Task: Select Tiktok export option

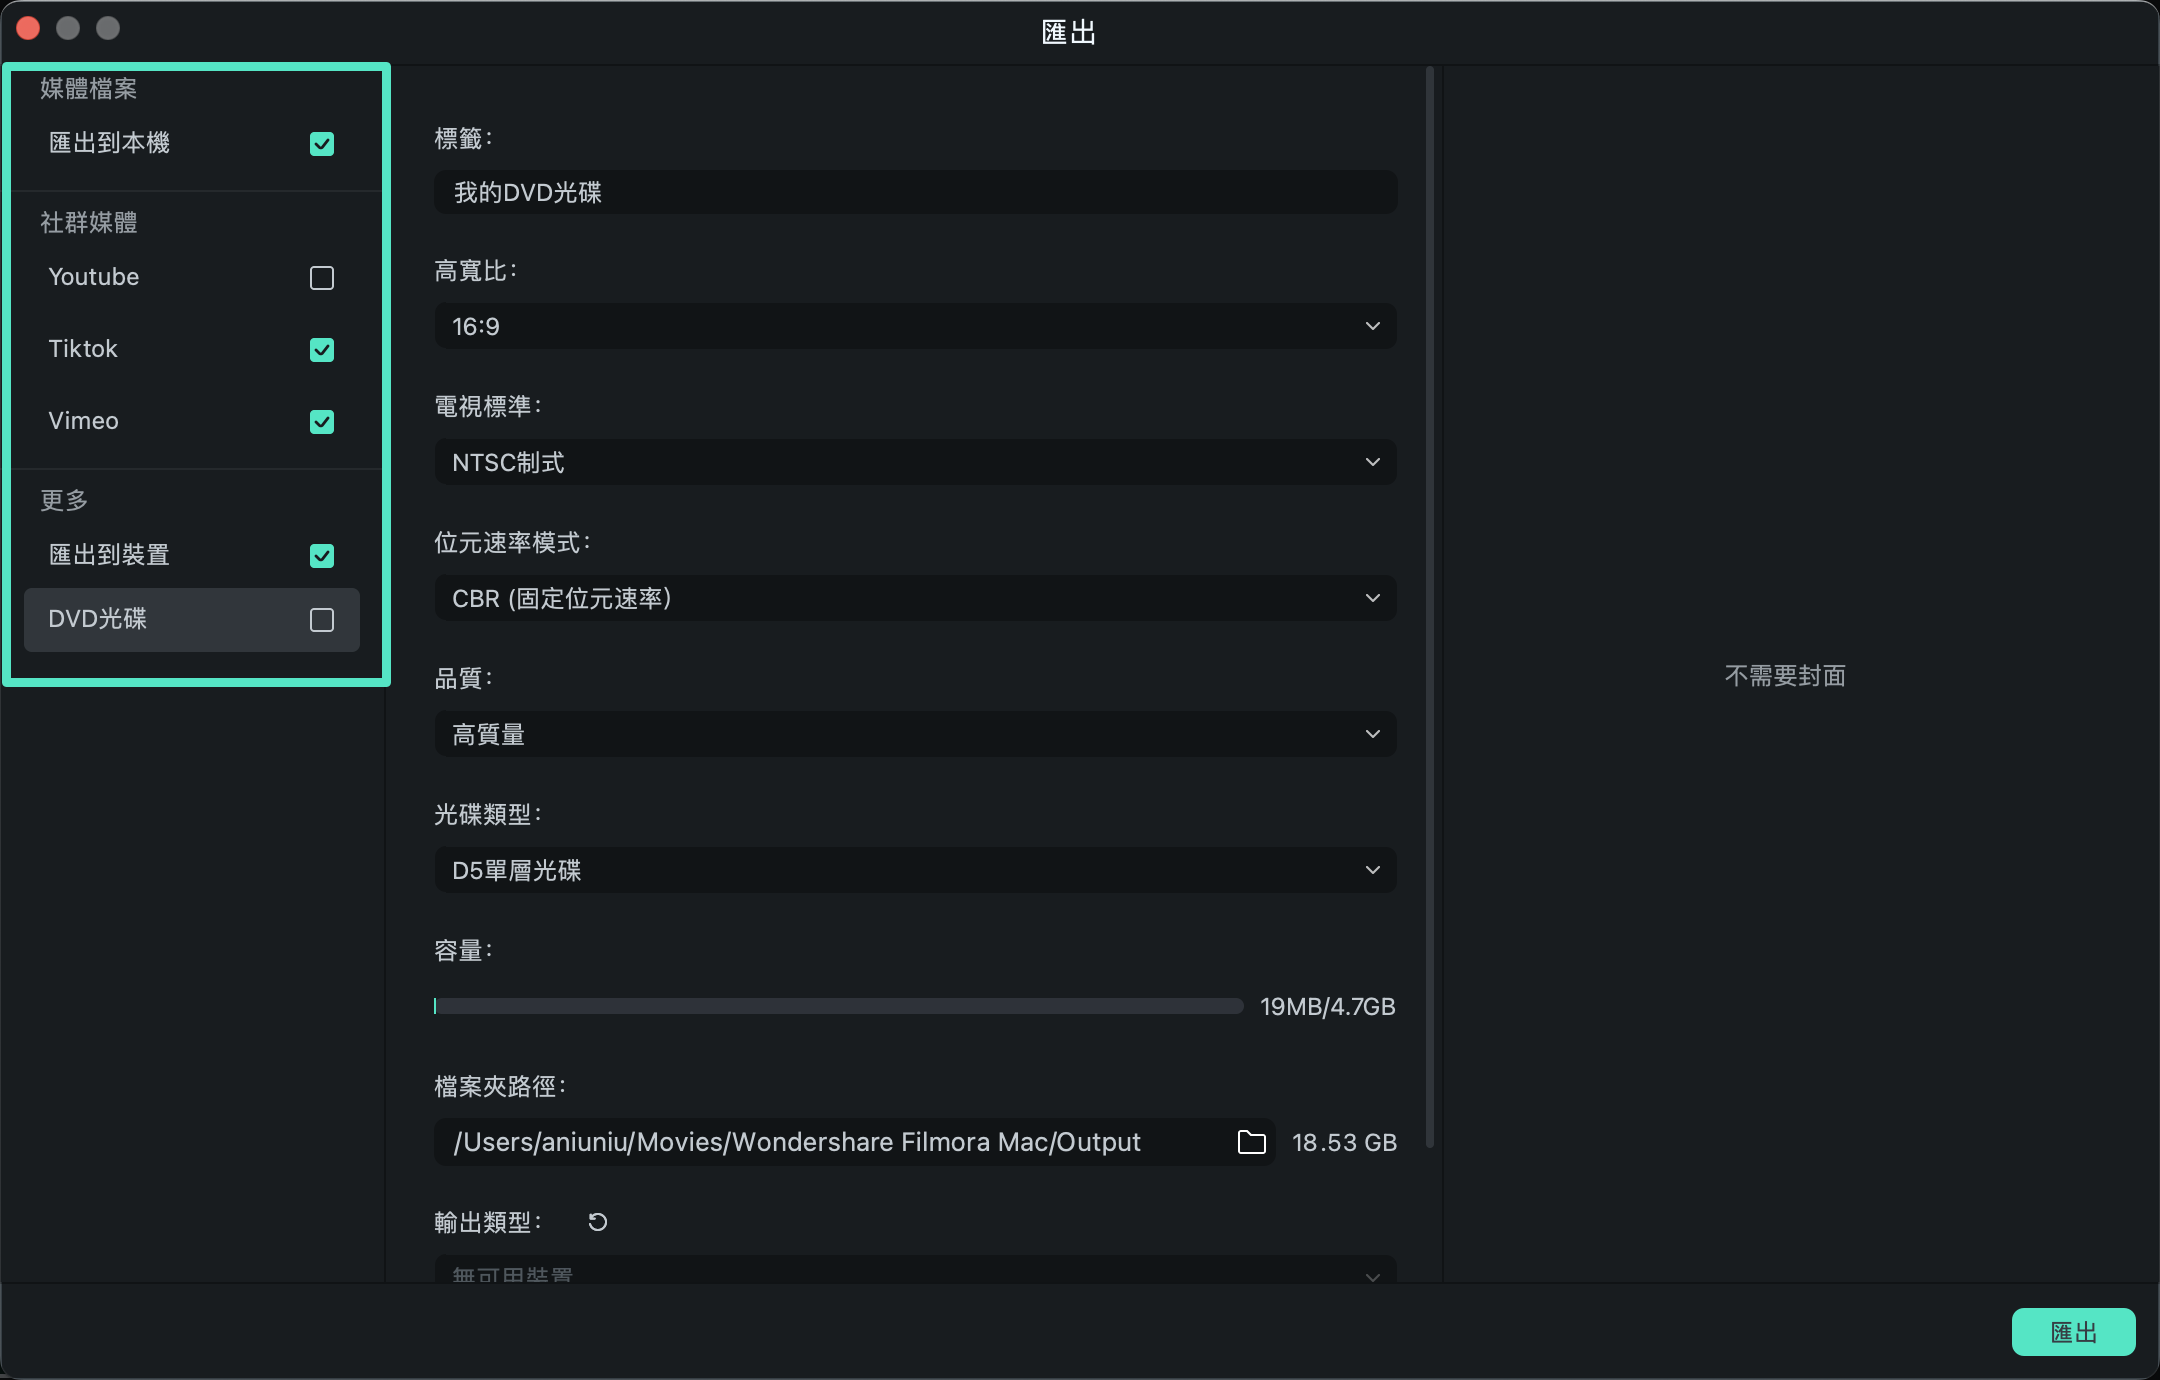Action: (83, 349)
